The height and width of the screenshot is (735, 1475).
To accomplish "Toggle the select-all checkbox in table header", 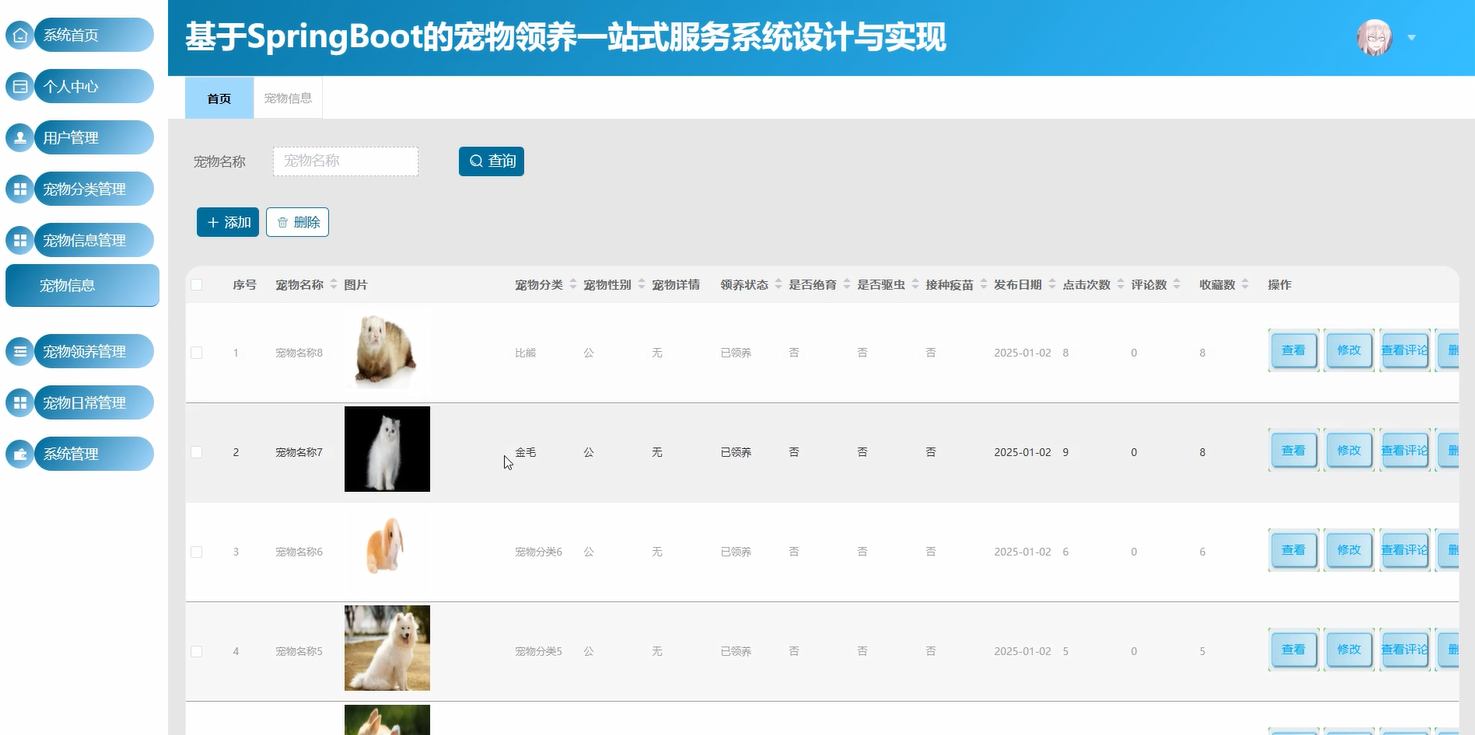I will [196, 285].
